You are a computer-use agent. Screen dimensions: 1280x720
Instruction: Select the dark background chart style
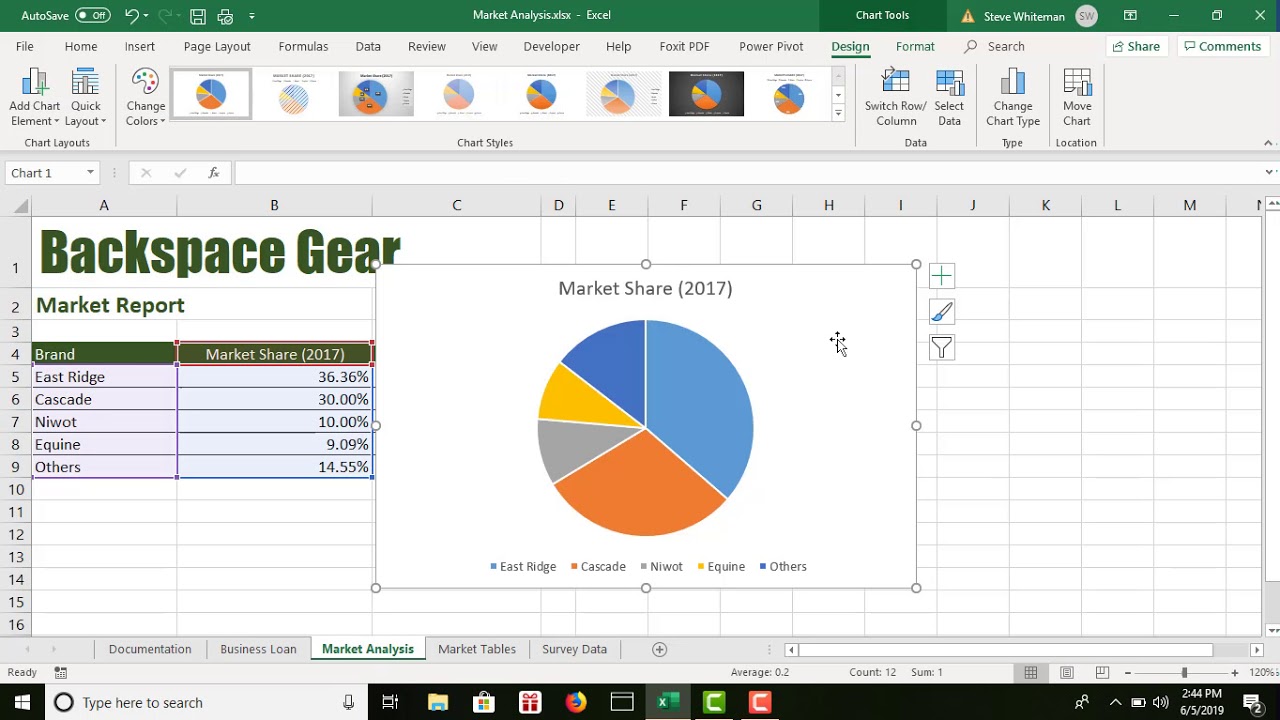click(x=706, y=94)
